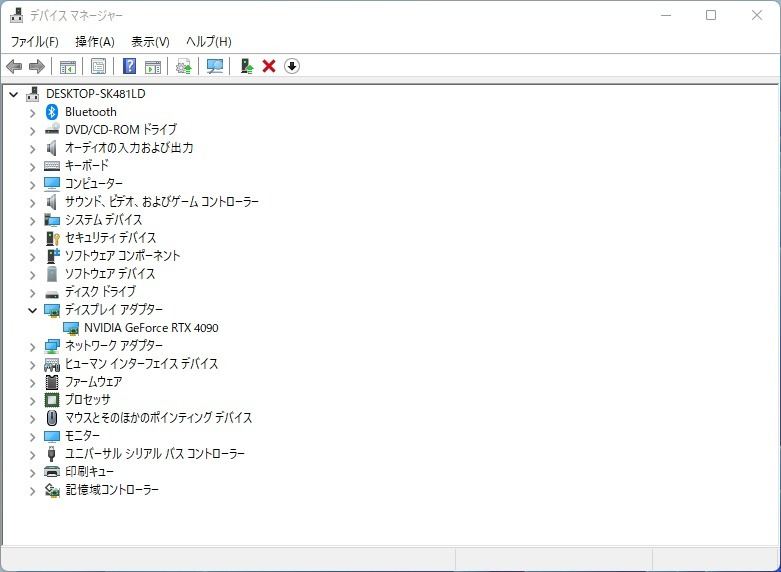This screenshot has height=572, width=781.
Task: Click the 記憶域コントローラー icon
Action: click(x=52, y=490)
